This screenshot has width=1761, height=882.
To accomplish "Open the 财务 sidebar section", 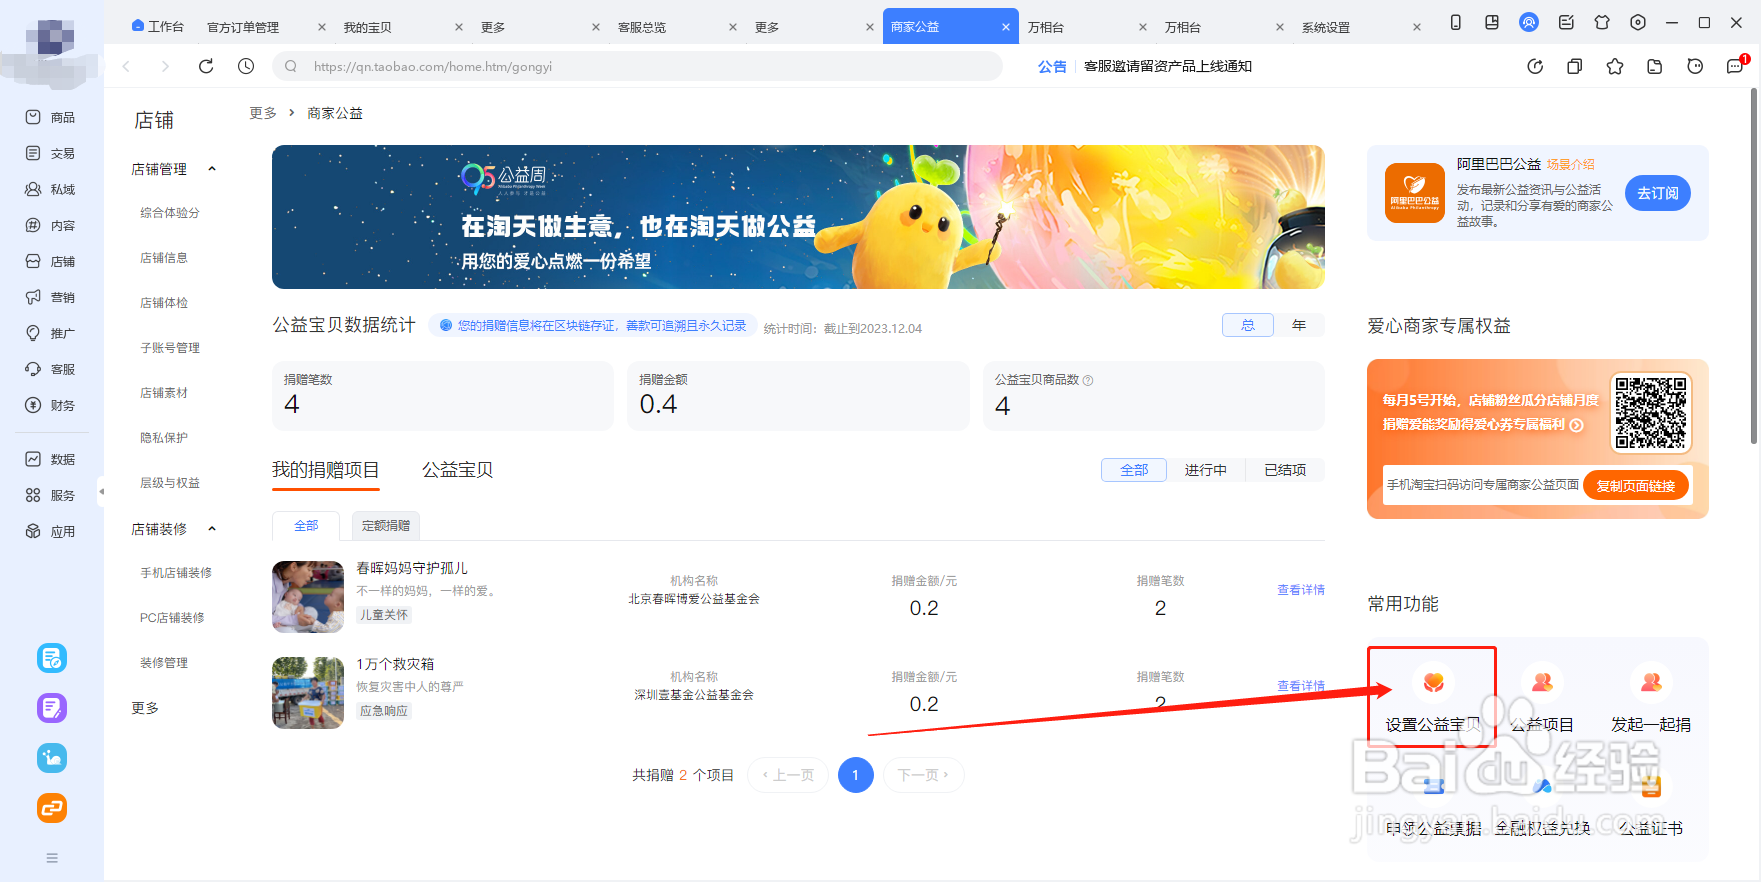I will (x=50, y=405).
